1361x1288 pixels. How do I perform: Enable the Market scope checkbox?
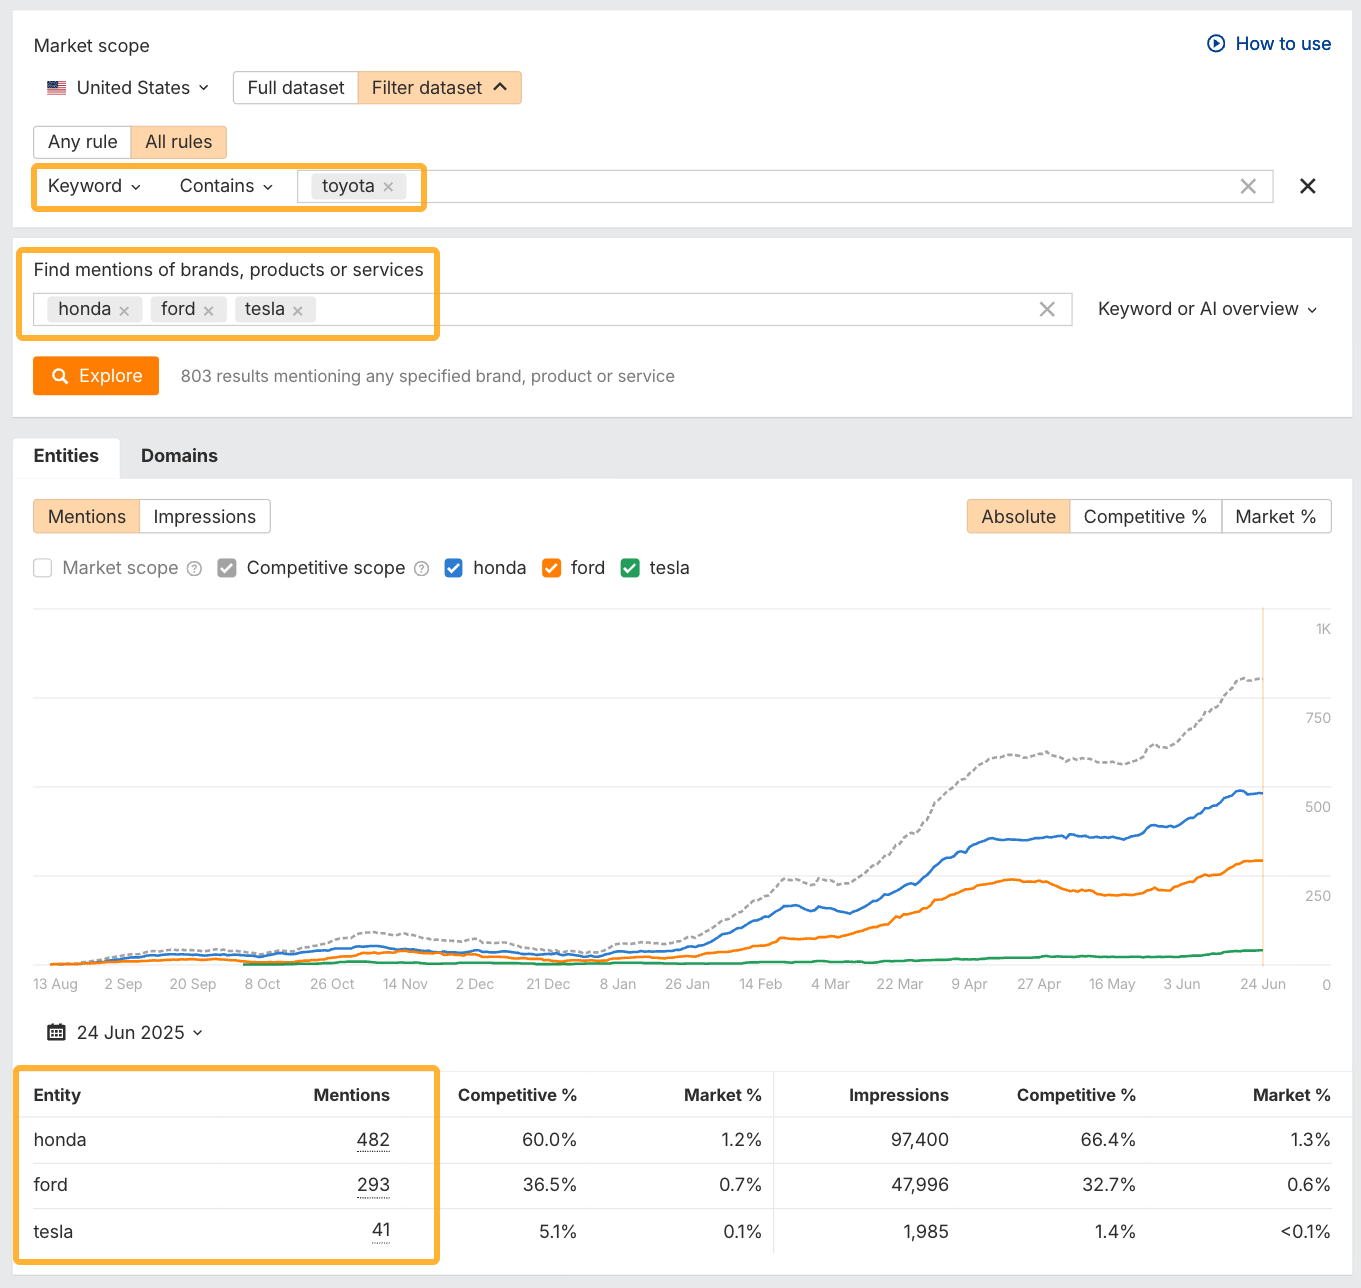(42, 567)
